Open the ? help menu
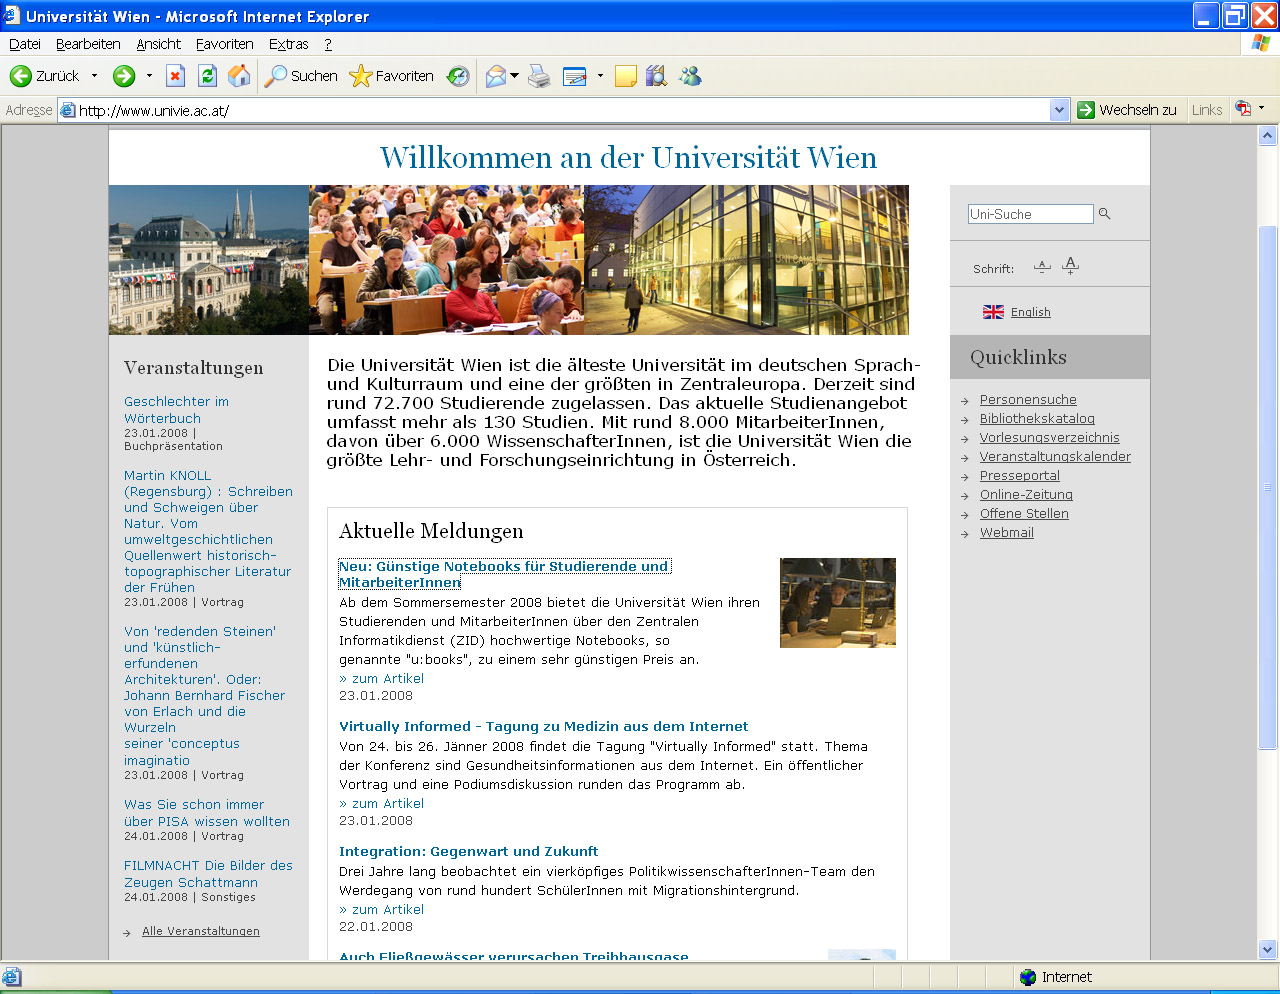 (x=328, y=44)
